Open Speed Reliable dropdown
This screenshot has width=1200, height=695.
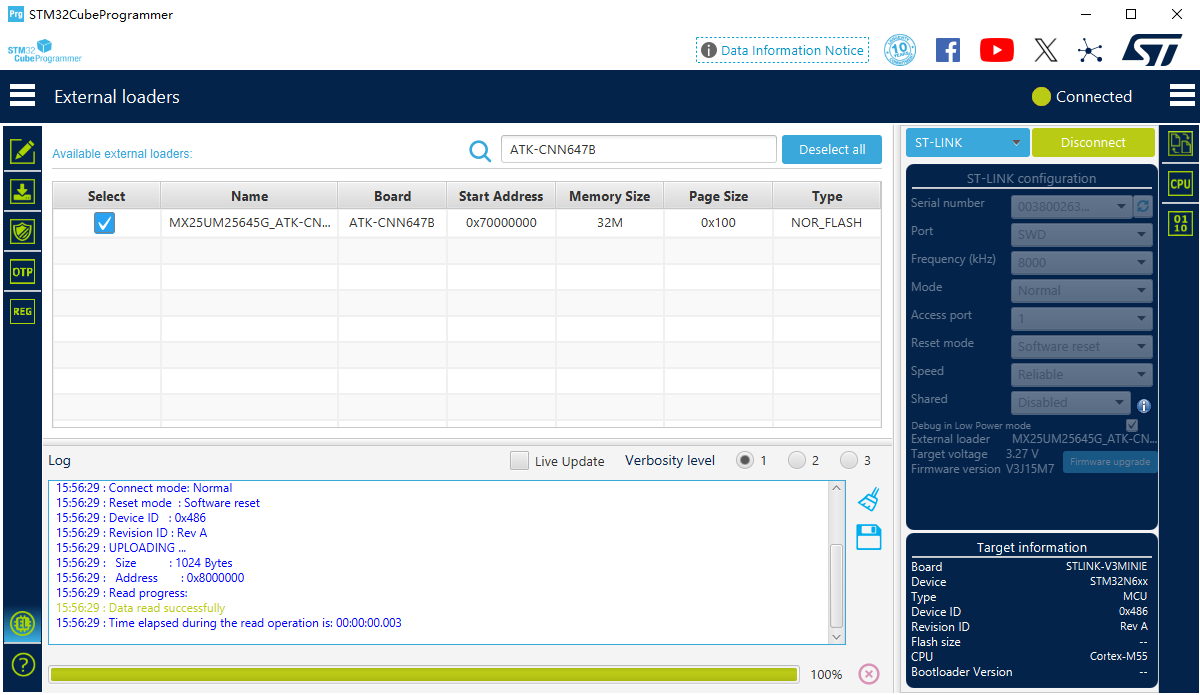point(1081,375)
